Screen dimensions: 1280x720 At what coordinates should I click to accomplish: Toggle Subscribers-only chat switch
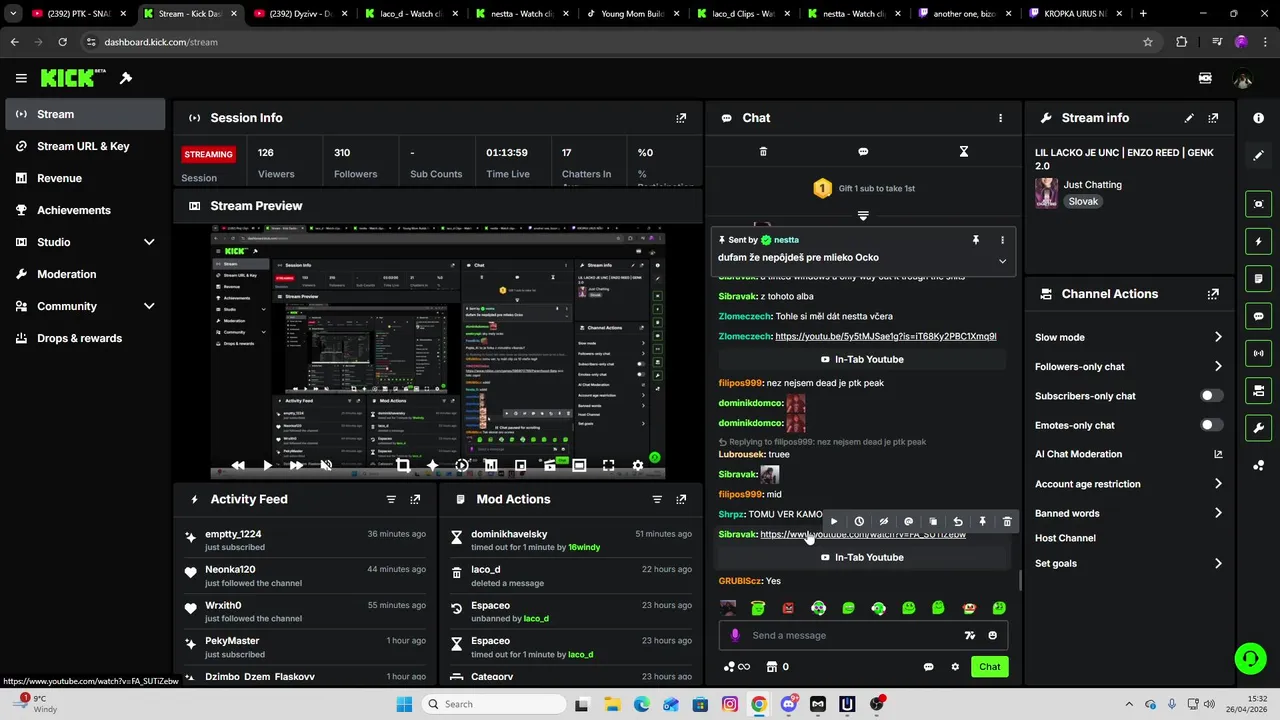[1211, 396]
